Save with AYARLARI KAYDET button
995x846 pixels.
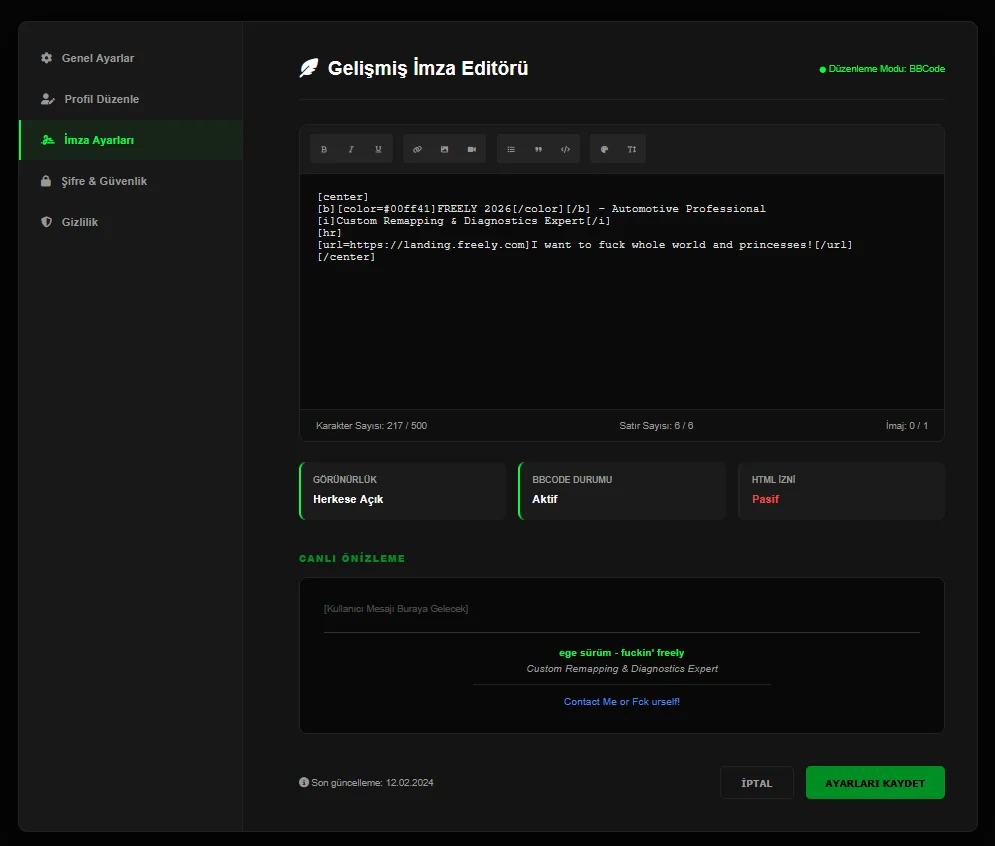tap(875, 783)
